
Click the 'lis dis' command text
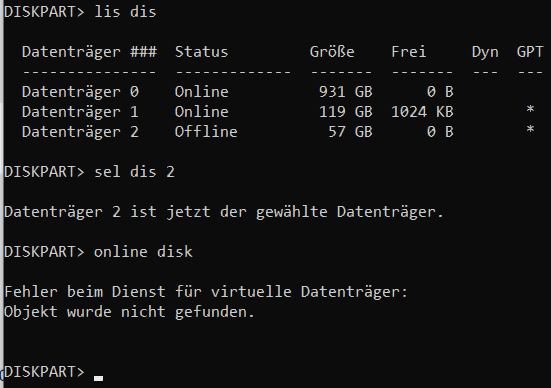[x=125, y=12]
